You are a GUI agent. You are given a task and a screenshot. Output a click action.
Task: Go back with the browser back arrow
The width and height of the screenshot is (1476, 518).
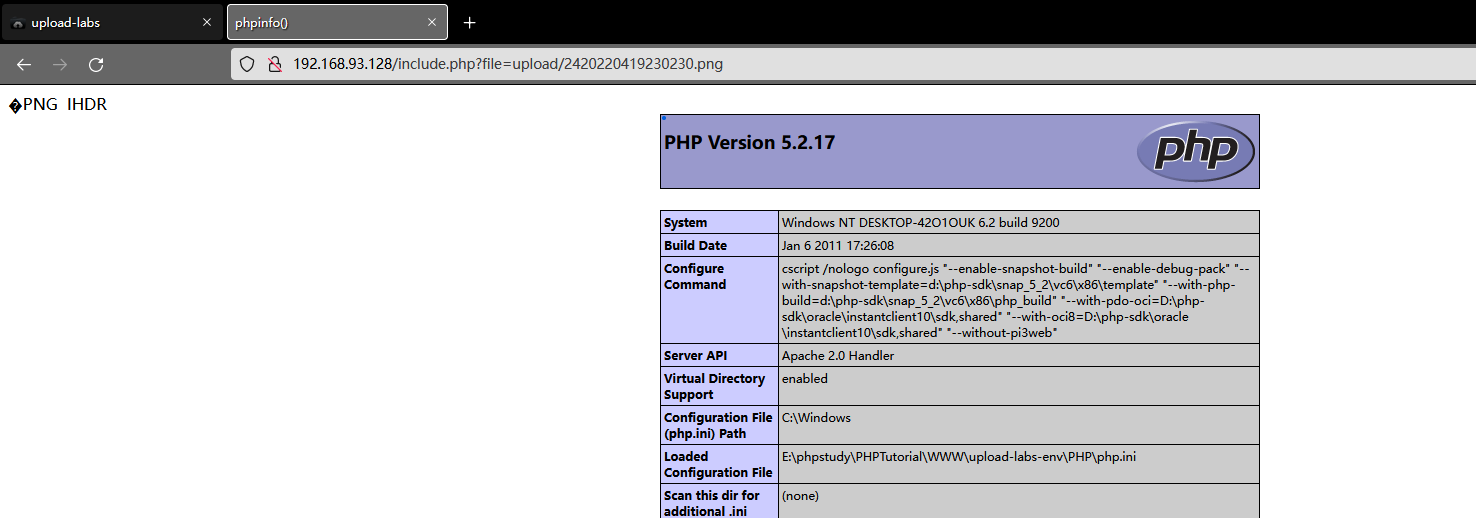tap(24, 64)
